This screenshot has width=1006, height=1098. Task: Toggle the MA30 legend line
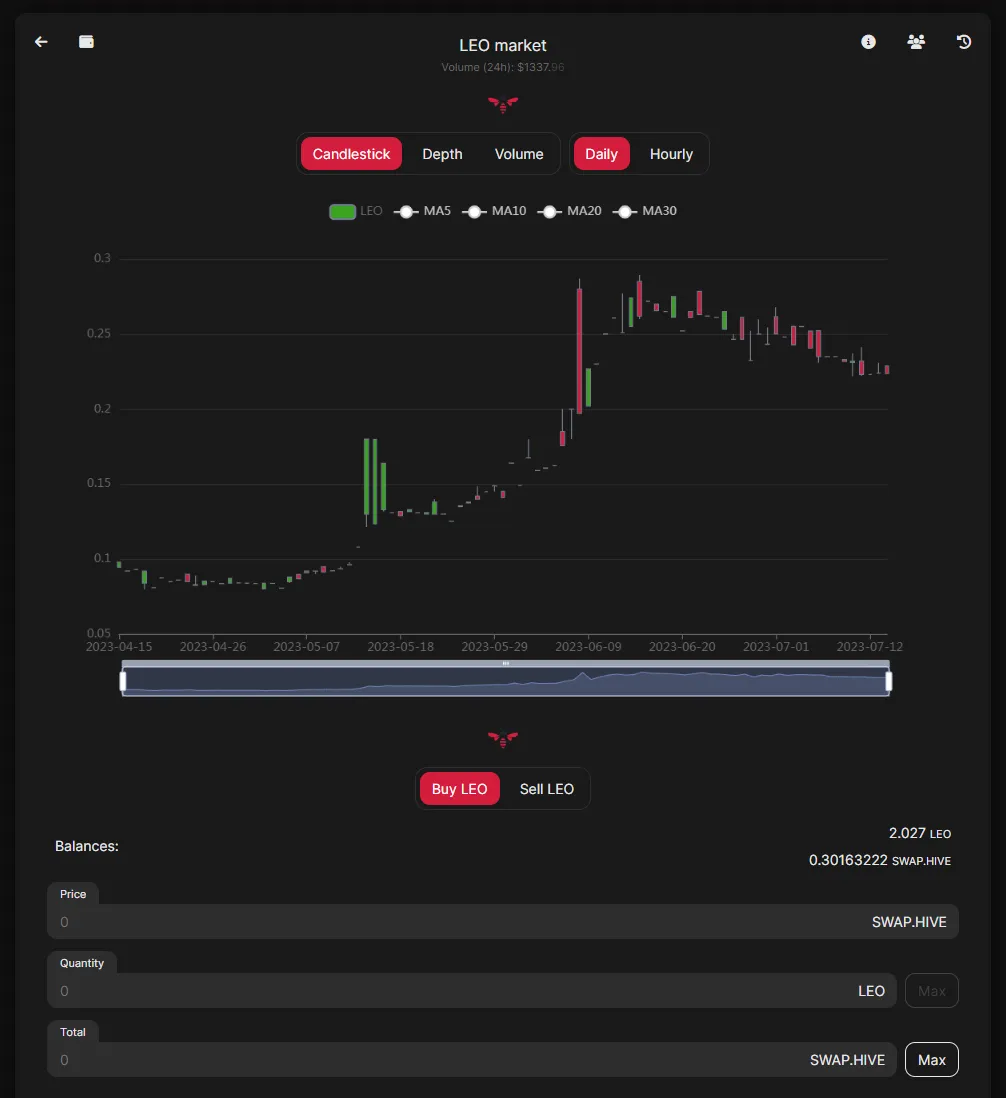pos(645,211)
